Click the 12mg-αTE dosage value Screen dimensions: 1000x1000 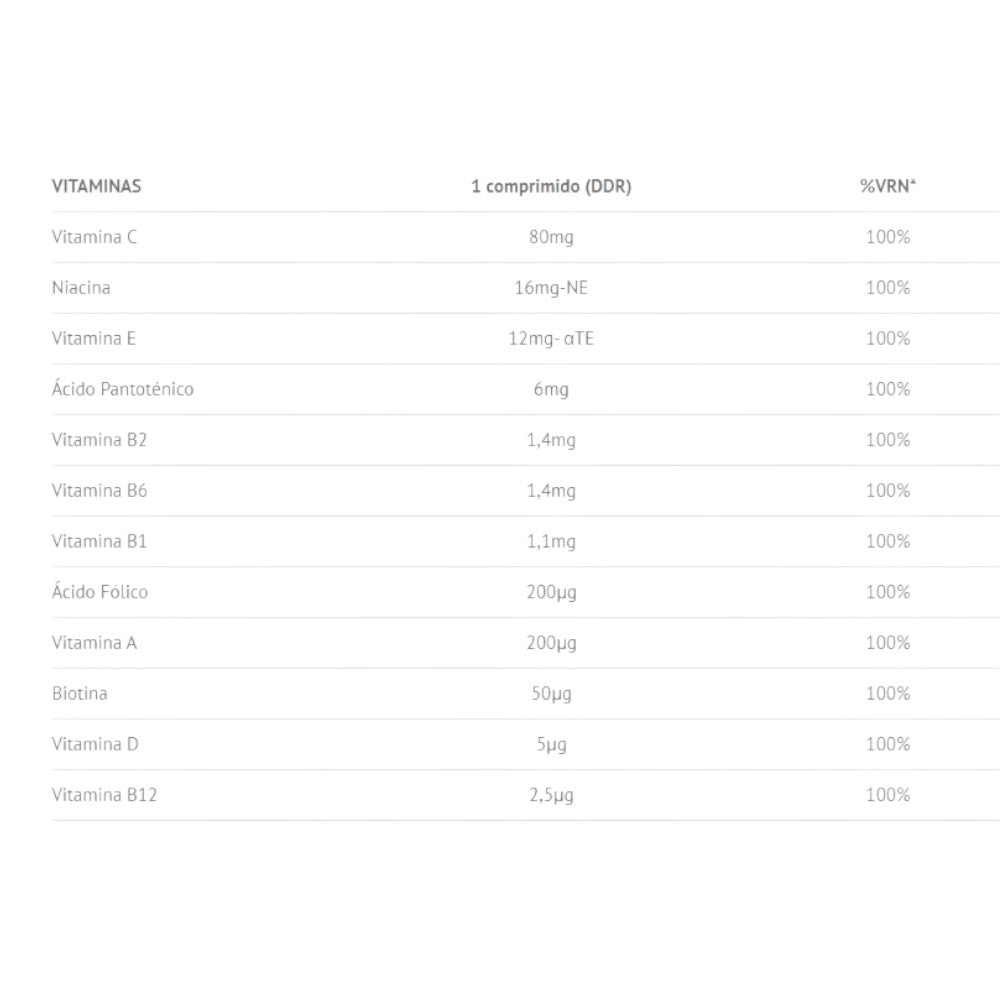(x=551, y=338)
